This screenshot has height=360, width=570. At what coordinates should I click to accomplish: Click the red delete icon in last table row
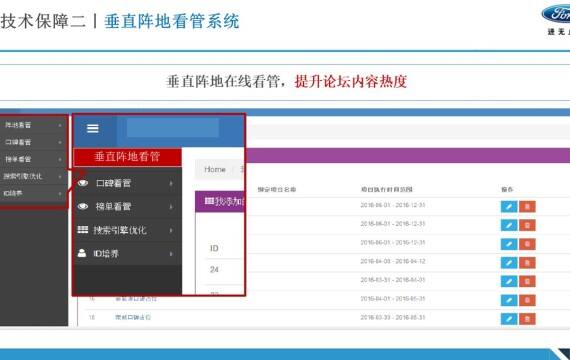point(527,319)
